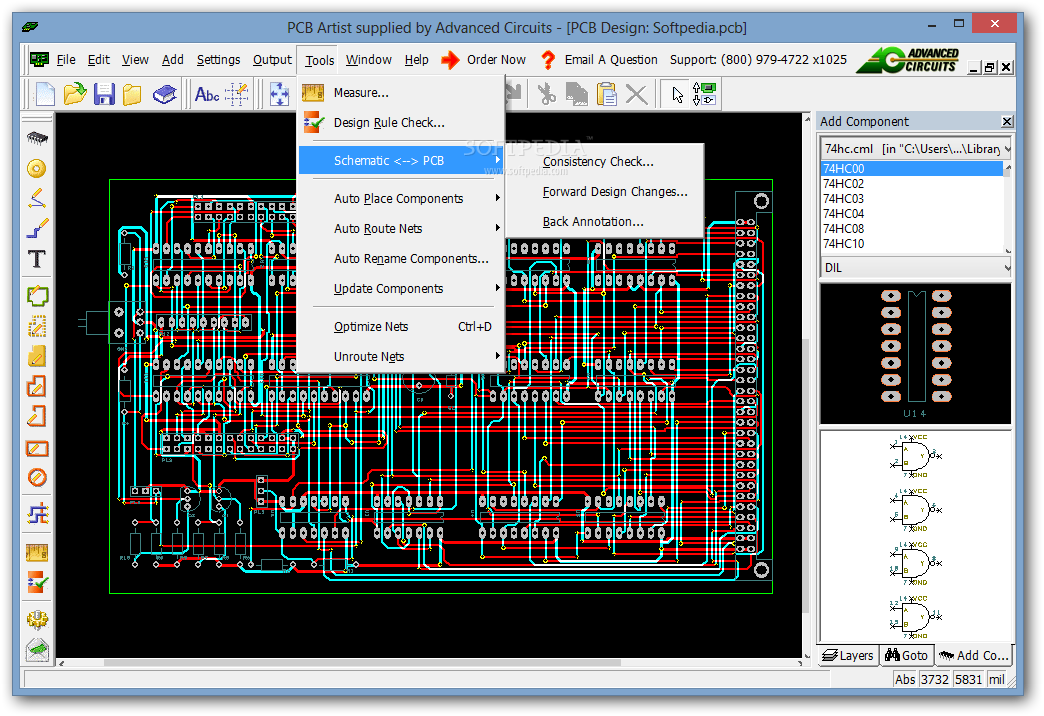Open the Edit menu

pyautogui.click(x=99, y=60)
